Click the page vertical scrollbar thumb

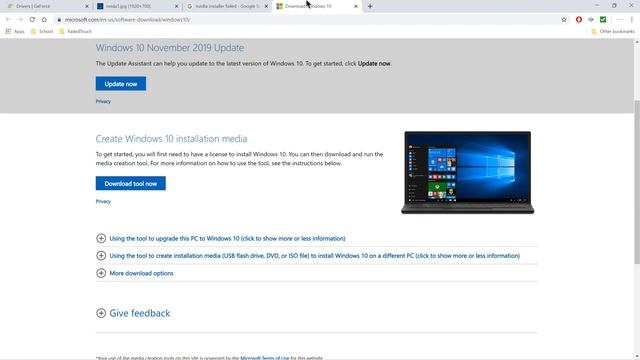(637, 182)
